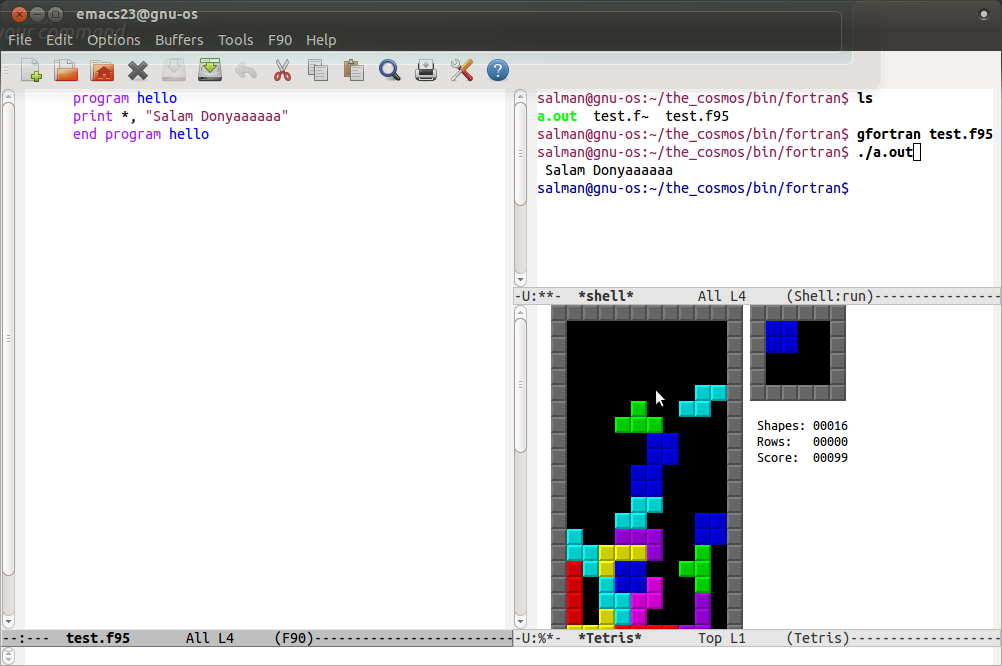Screen dimensions: 1002x666
Task: Click the new file toolbar icon
Action: click(x=31, y=70)
